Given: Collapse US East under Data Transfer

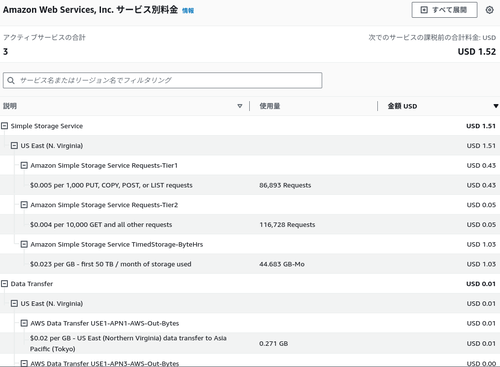Looking at the screenshot, I should pyautogui.click(x=14, y=303).
